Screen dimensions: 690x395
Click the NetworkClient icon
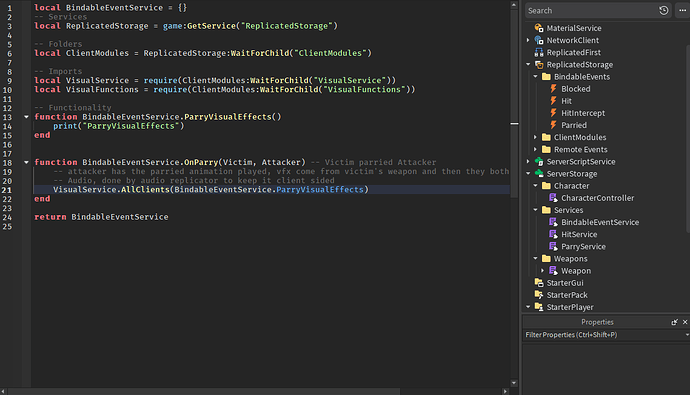coord(539,40)
